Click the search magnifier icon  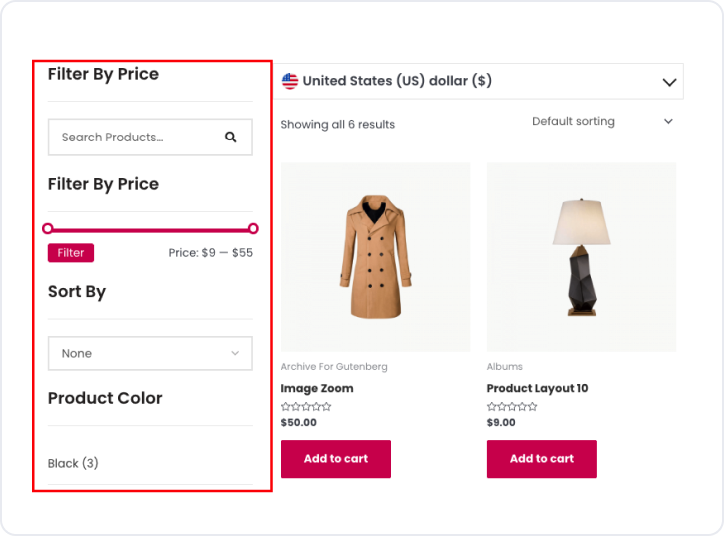pyautogui.click(x=231, y=137)
